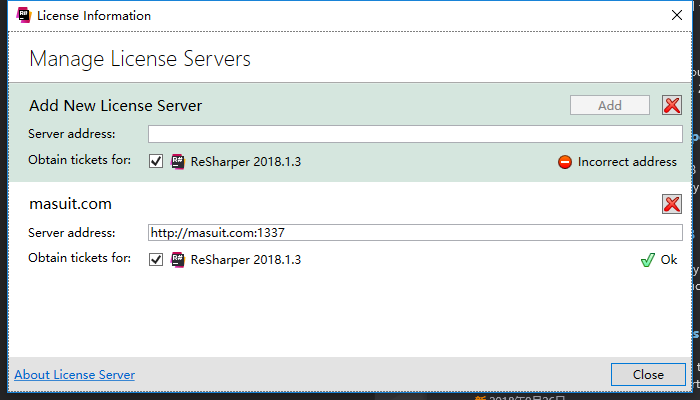Click the Ok status text
The width and height of the screenshot is (700, 400).
(669, 260)
